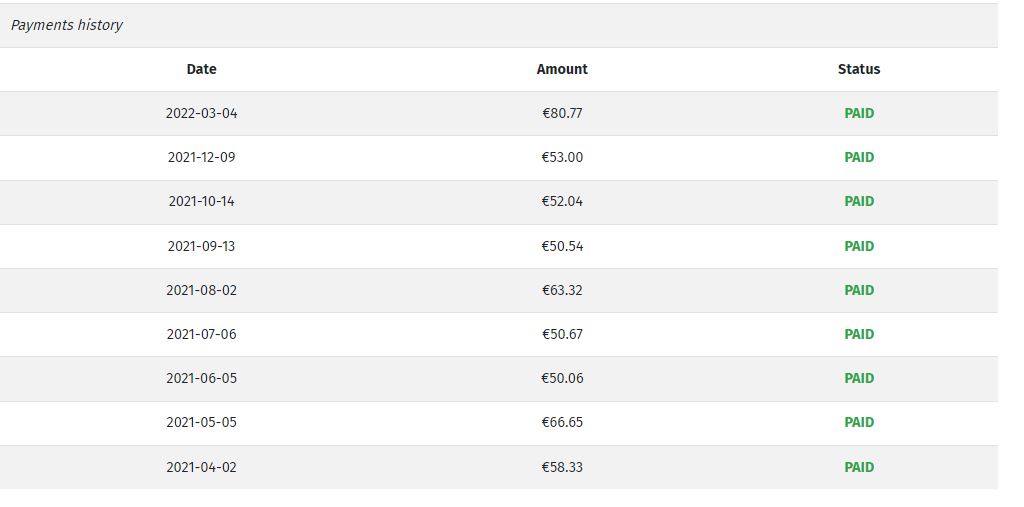Click PAID status for 2022-03-04 payment
1024x507 pixels.
point(859,113)
